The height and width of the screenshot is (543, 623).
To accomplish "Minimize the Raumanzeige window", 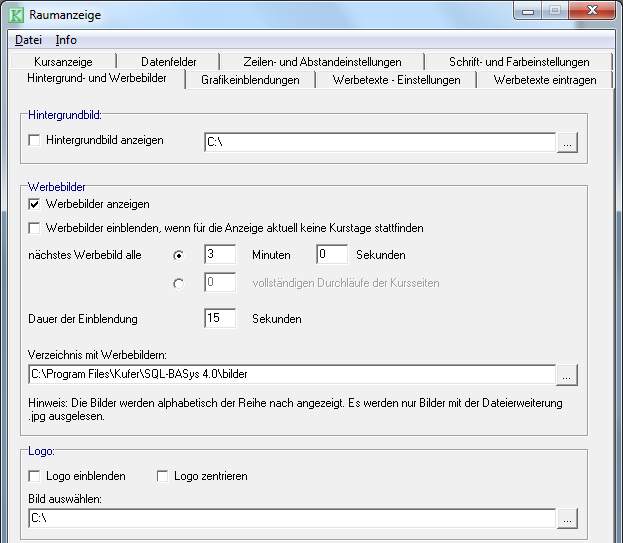I will click(x=528, y=11).
